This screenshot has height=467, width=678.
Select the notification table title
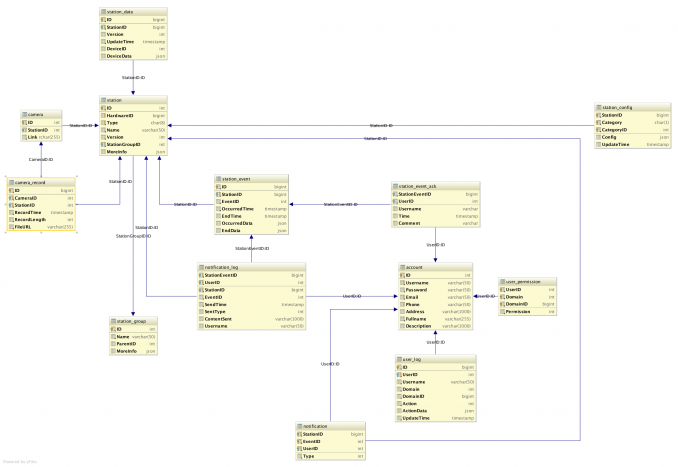point(315,426)
